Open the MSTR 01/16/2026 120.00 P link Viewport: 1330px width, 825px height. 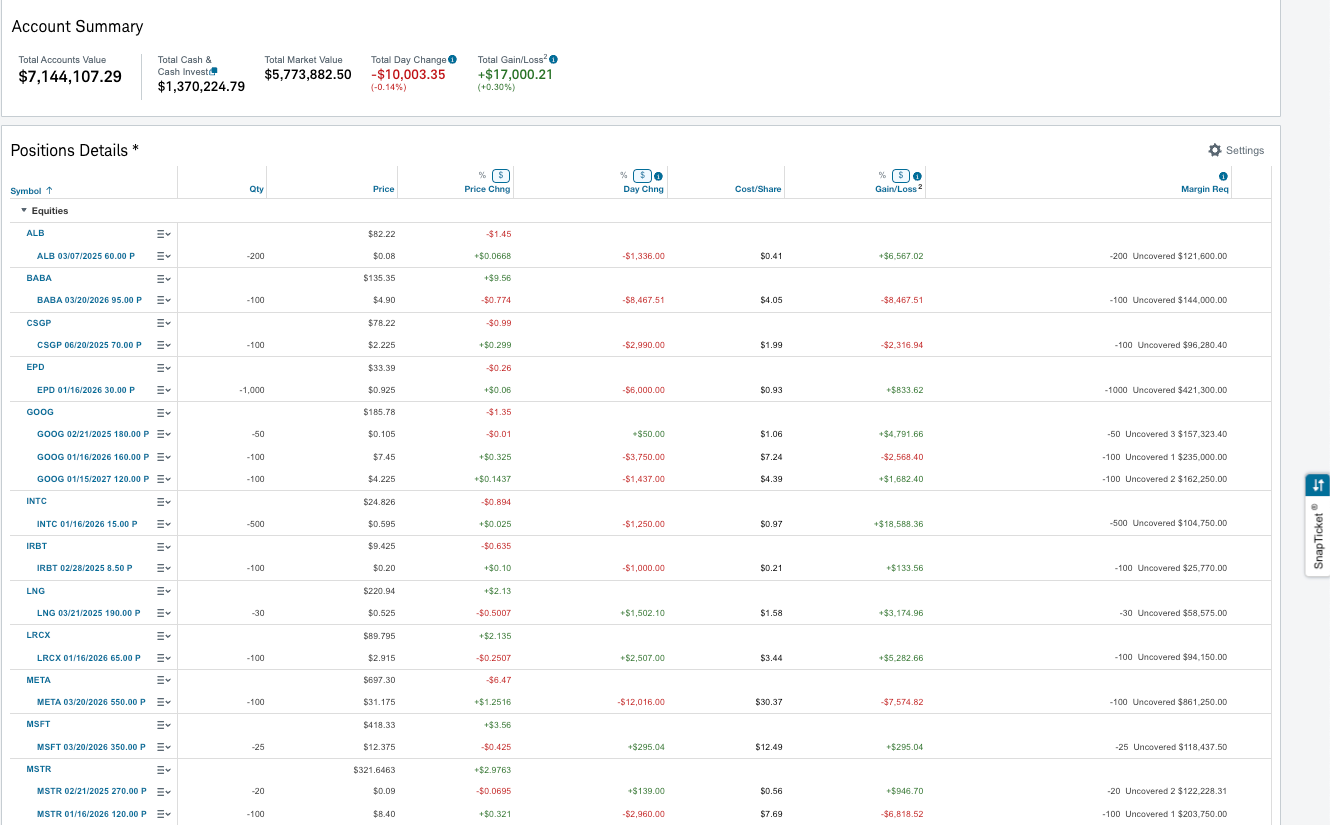92,814
